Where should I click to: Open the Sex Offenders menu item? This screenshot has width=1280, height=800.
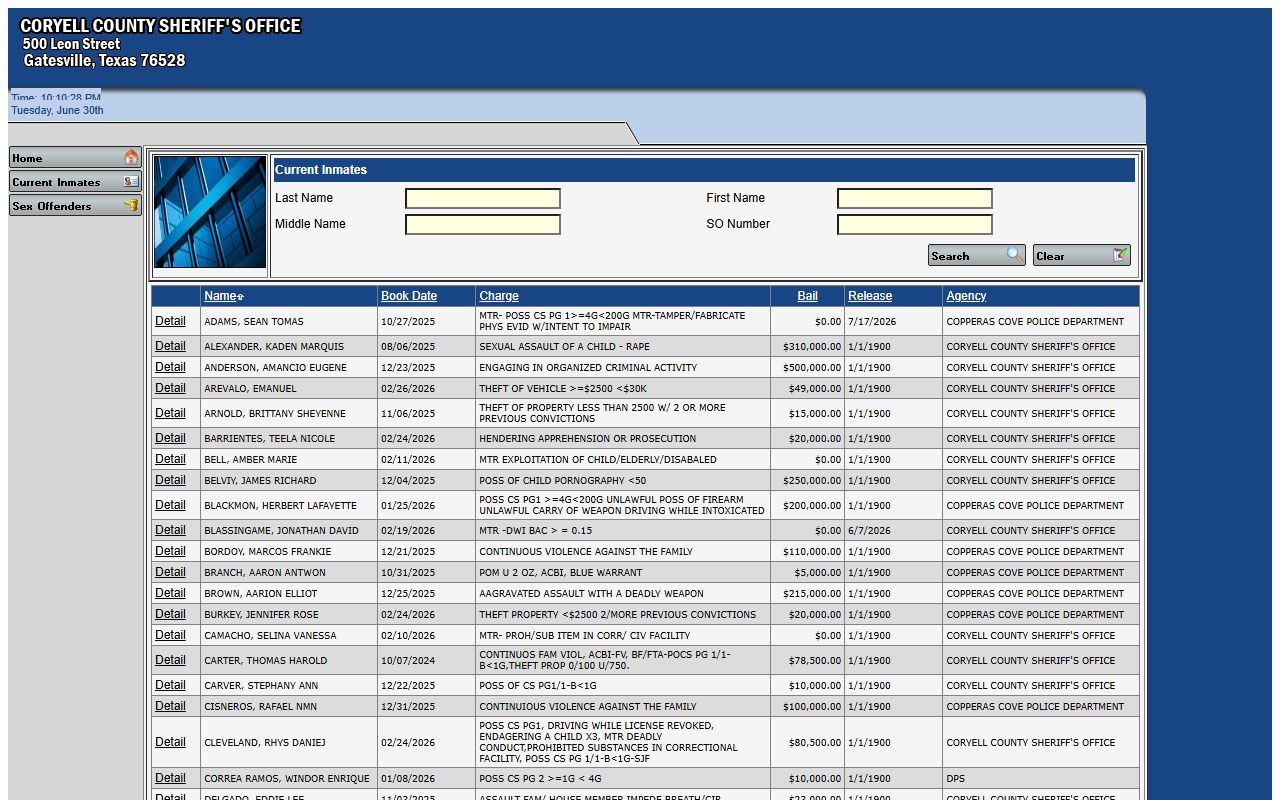(75, 206)
